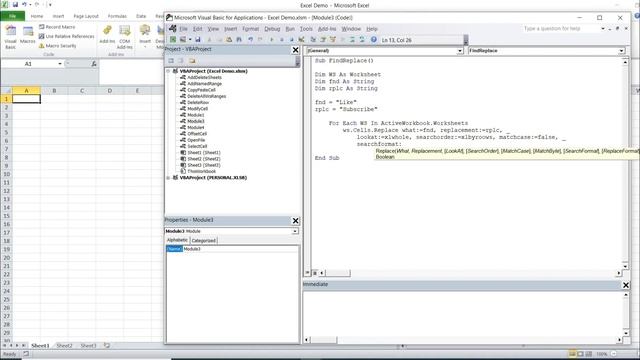This screenshot has width=640, height=360.
Task: Open VBA Debug menu
Action: (x=272, y=29)
